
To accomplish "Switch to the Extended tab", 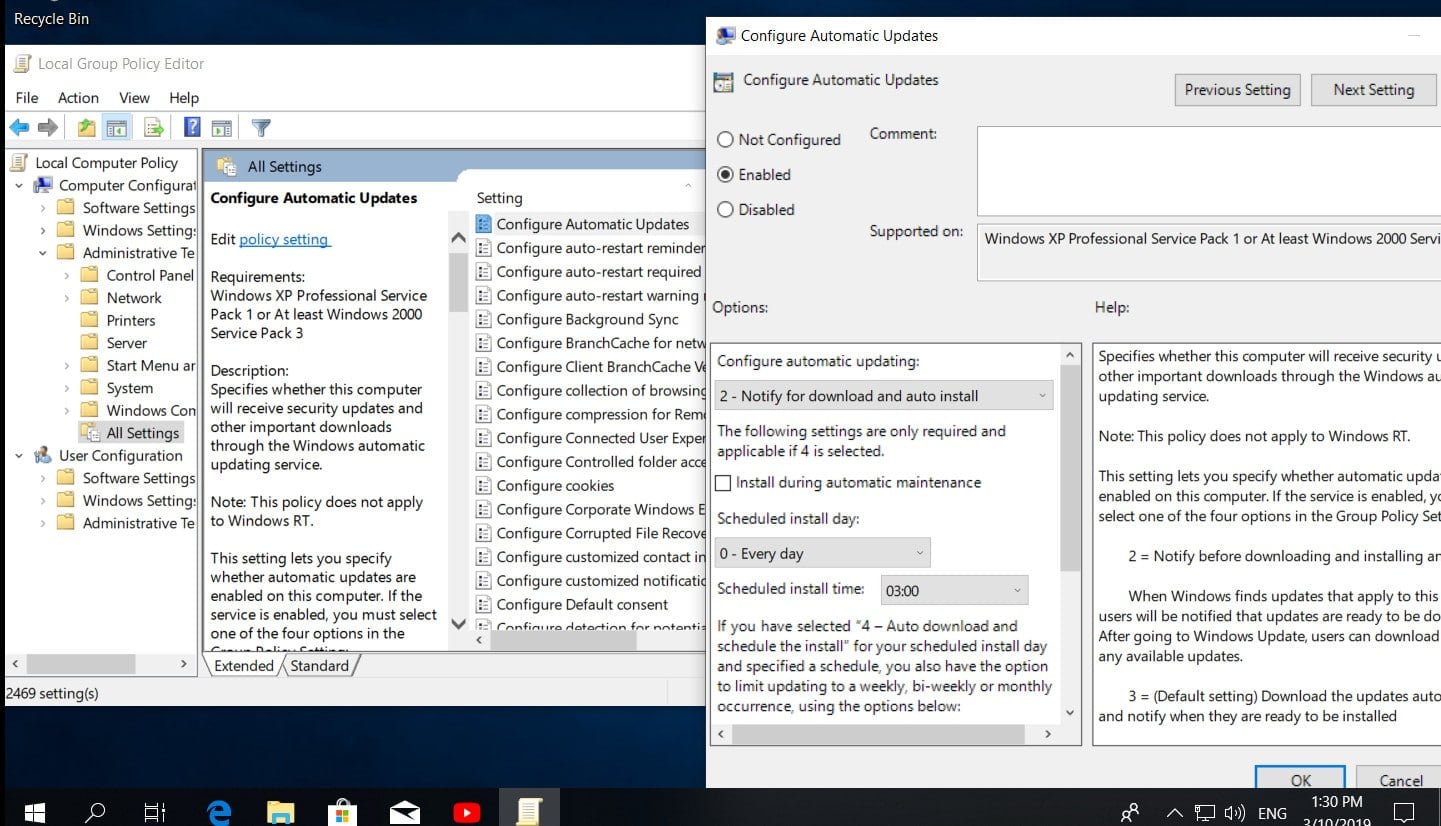I will tap(243, 666).
